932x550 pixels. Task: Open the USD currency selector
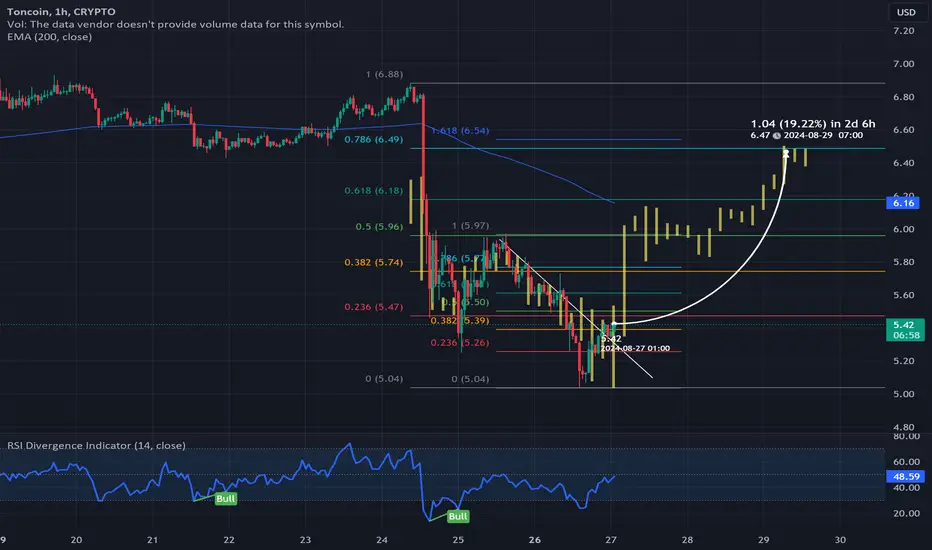906,12
